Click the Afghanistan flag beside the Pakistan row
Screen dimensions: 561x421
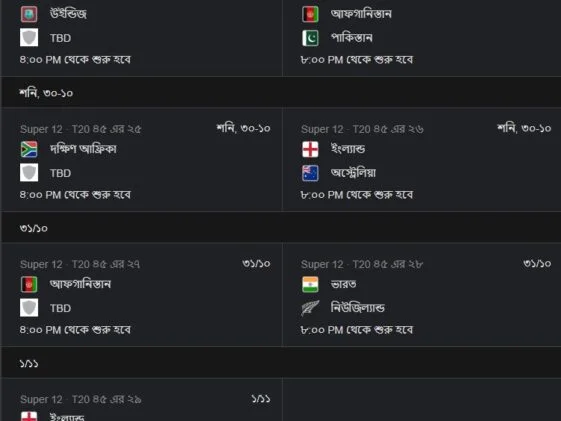[x=310, y=14]
